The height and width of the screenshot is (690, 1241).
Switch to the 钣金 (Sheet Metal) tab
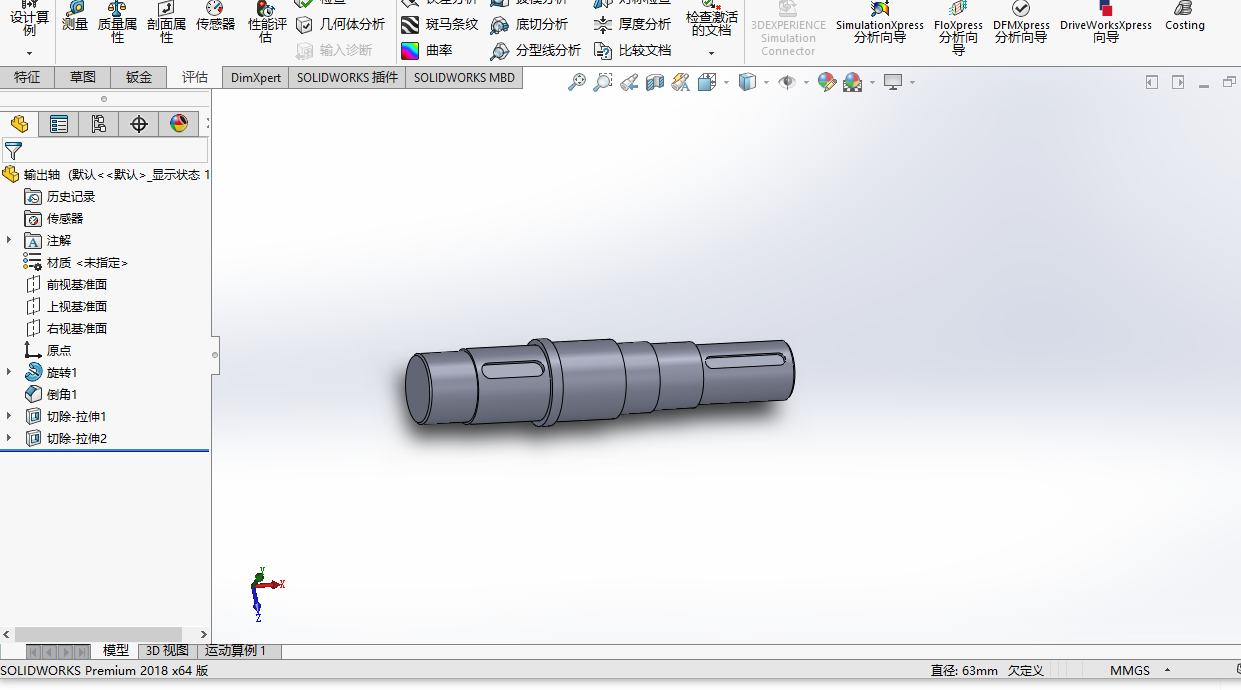[139, 77]
